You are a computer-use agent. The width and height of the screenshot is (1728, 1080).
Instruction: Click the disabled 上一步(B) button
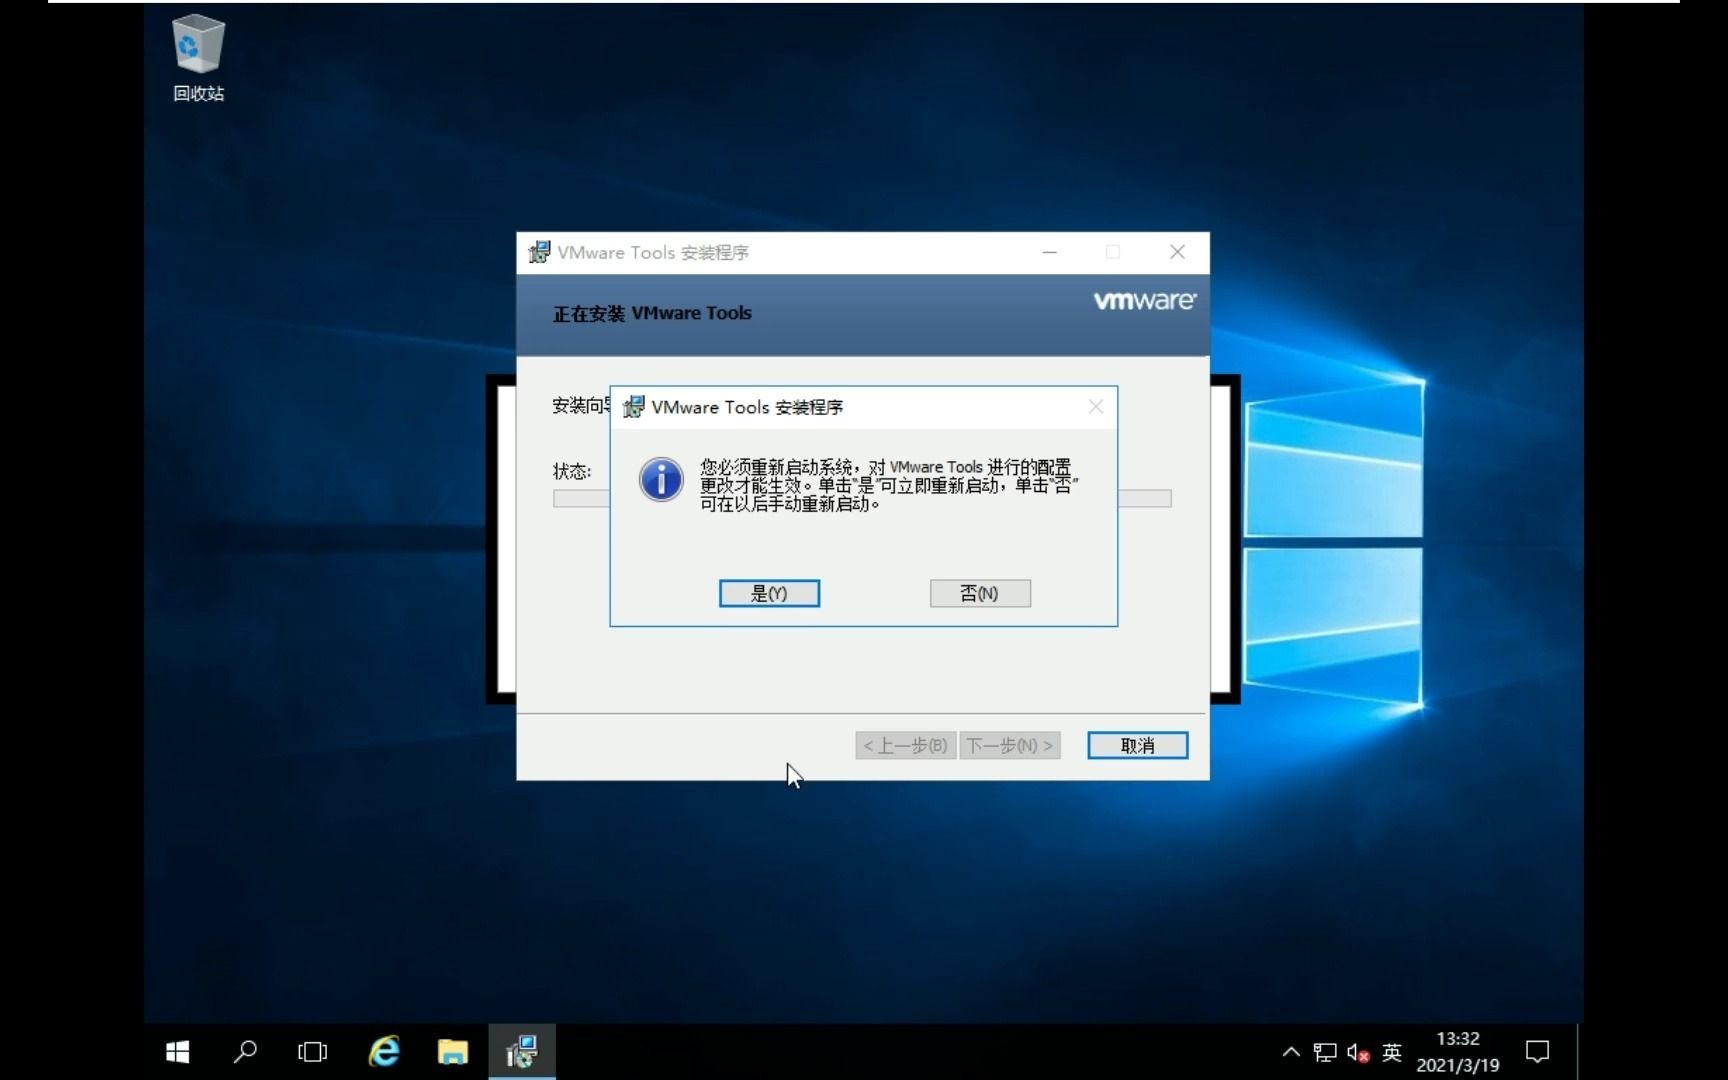point(905,745)
